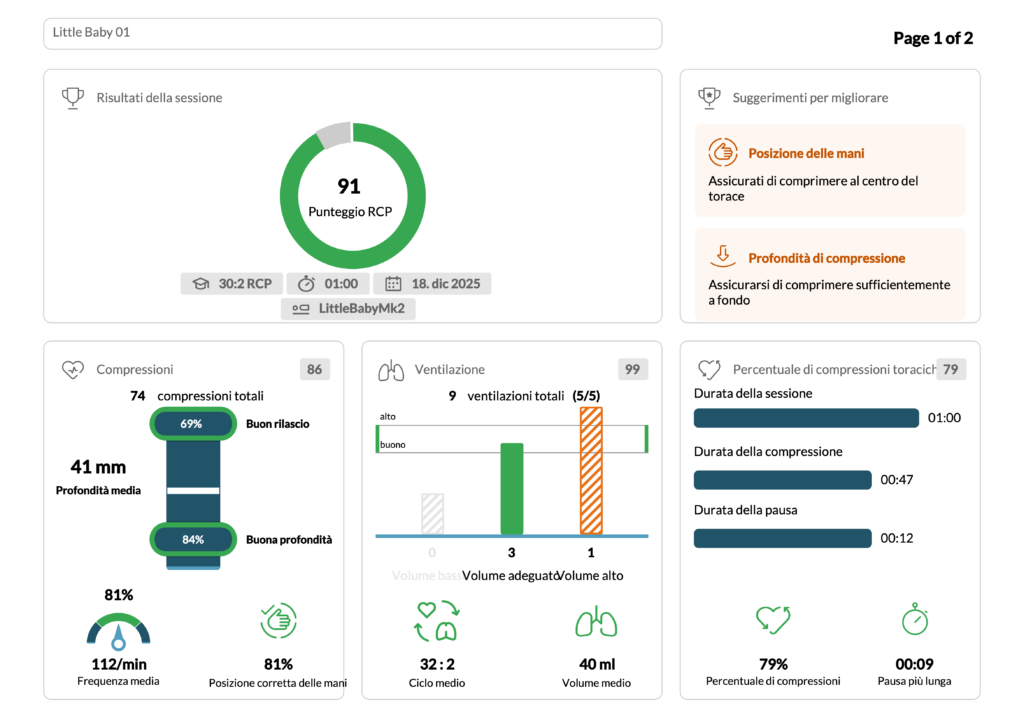Click the Durata della compressione progress bar
Viewport: 1024px width, 724px height.
pos(782,480)
